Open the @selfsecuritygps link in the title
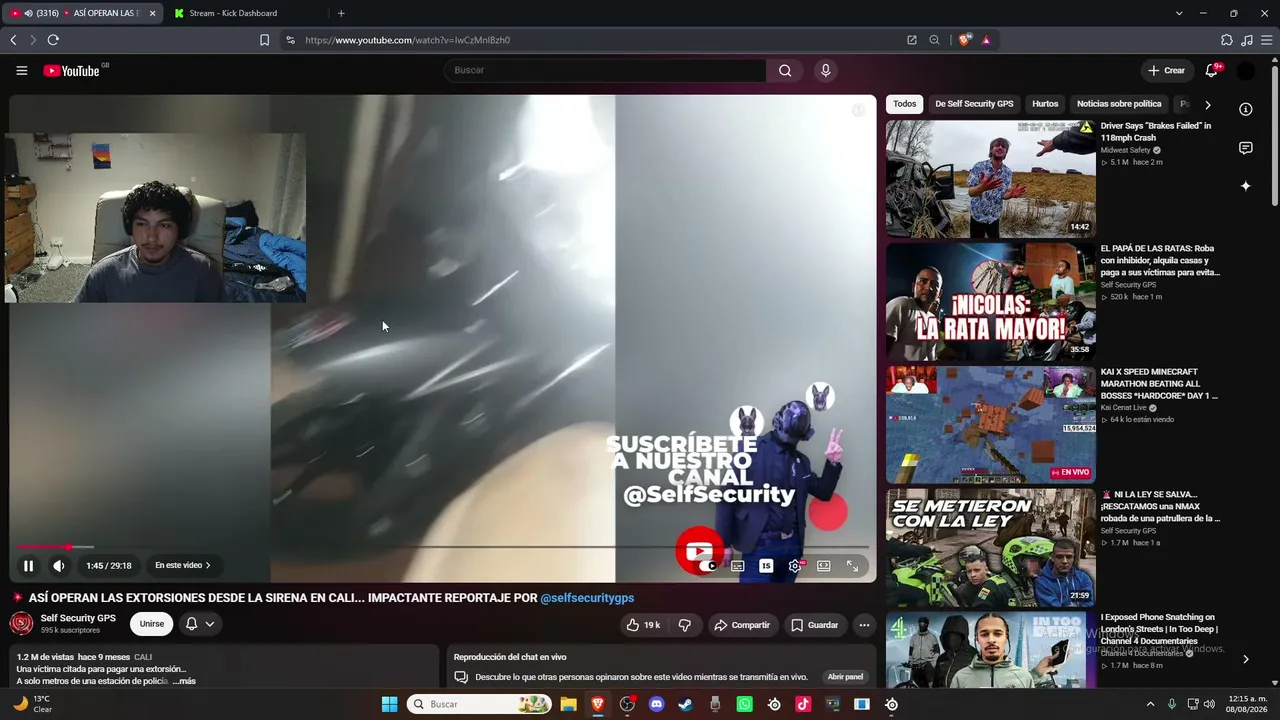 (x=587, y=598)
